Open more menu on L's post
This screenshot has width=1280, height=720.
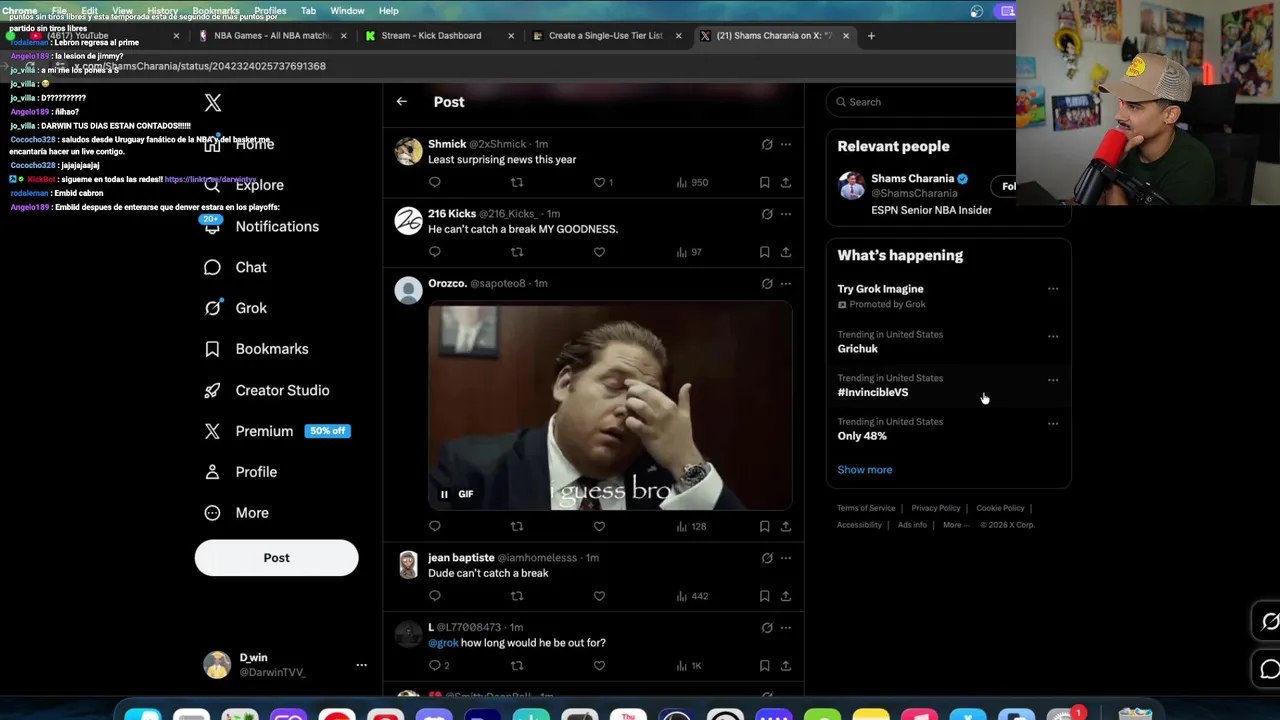point(786,628)
